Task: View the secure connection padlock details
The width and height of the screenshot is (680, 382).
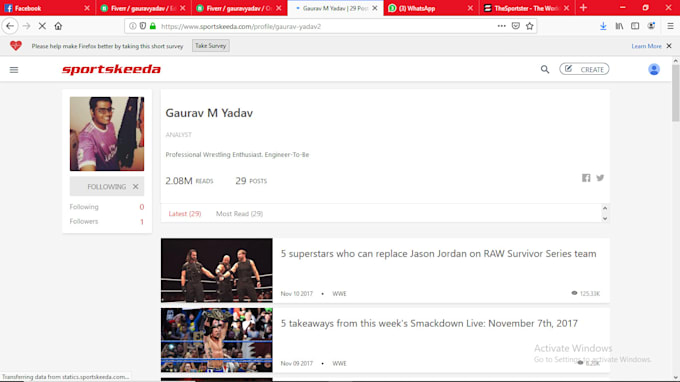Action: [x=153, y=26]
